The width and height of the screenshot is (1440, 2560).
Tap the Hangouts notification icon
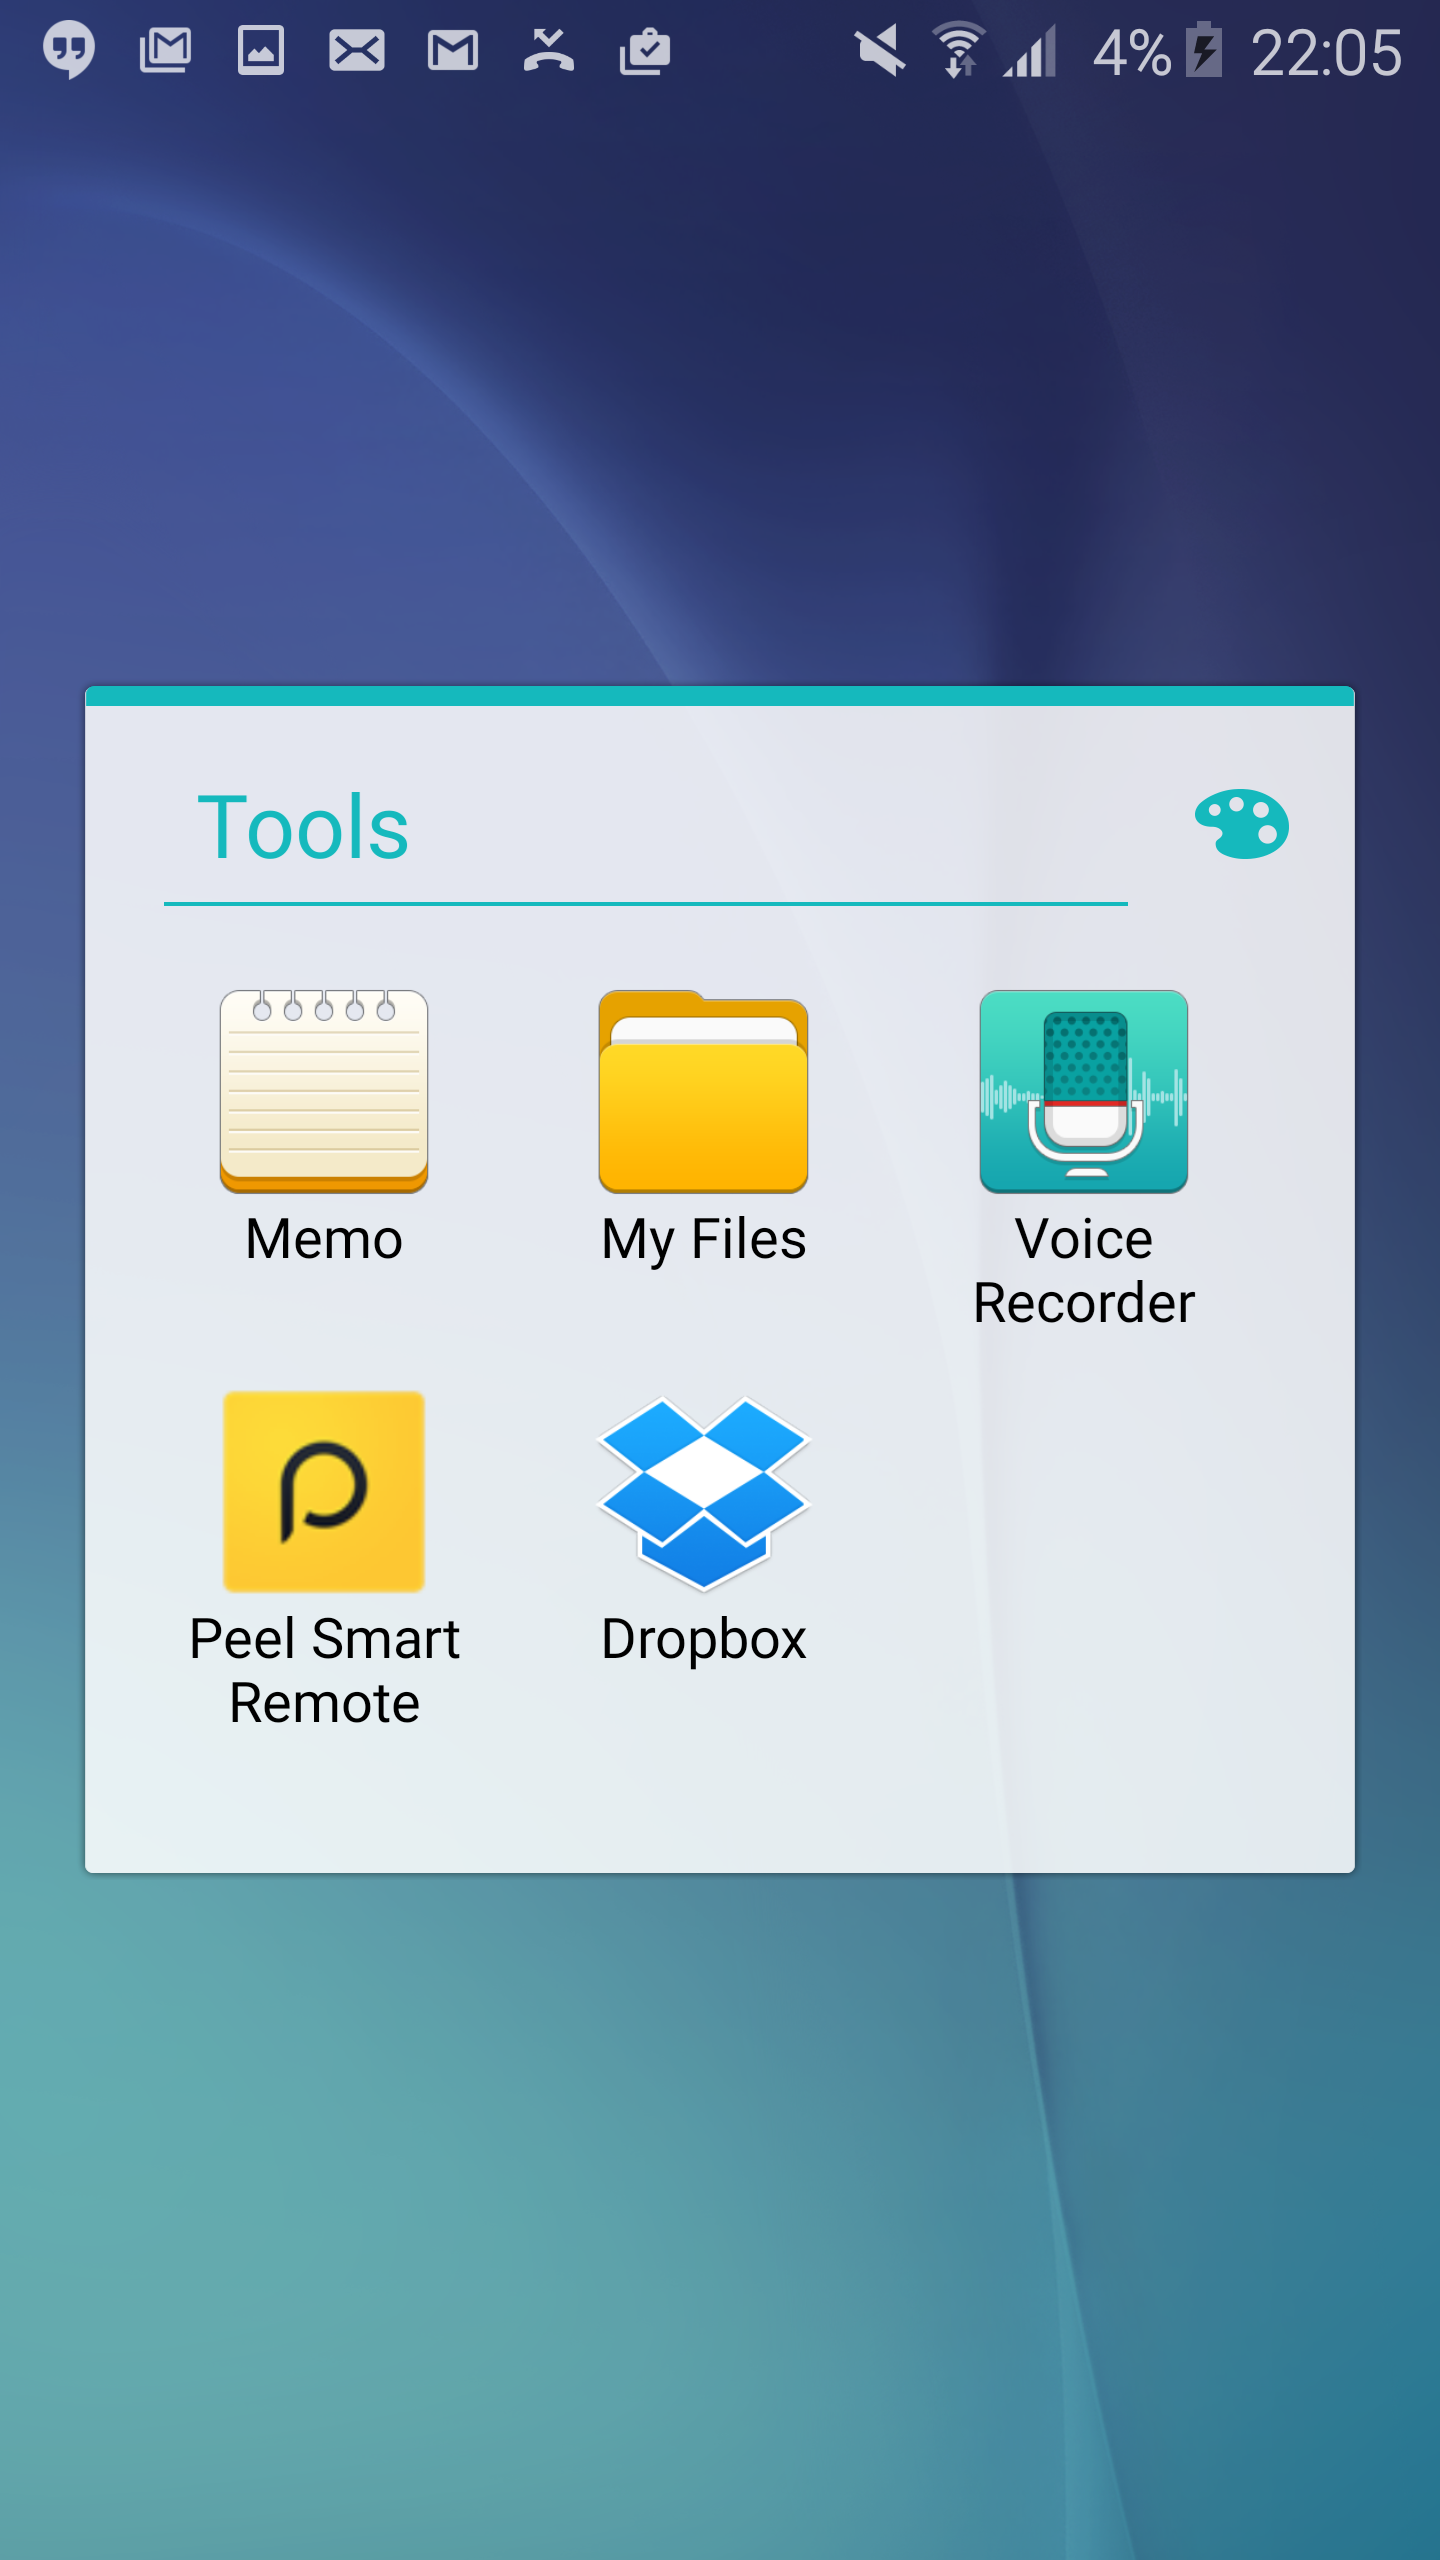(x=69, y=50)
